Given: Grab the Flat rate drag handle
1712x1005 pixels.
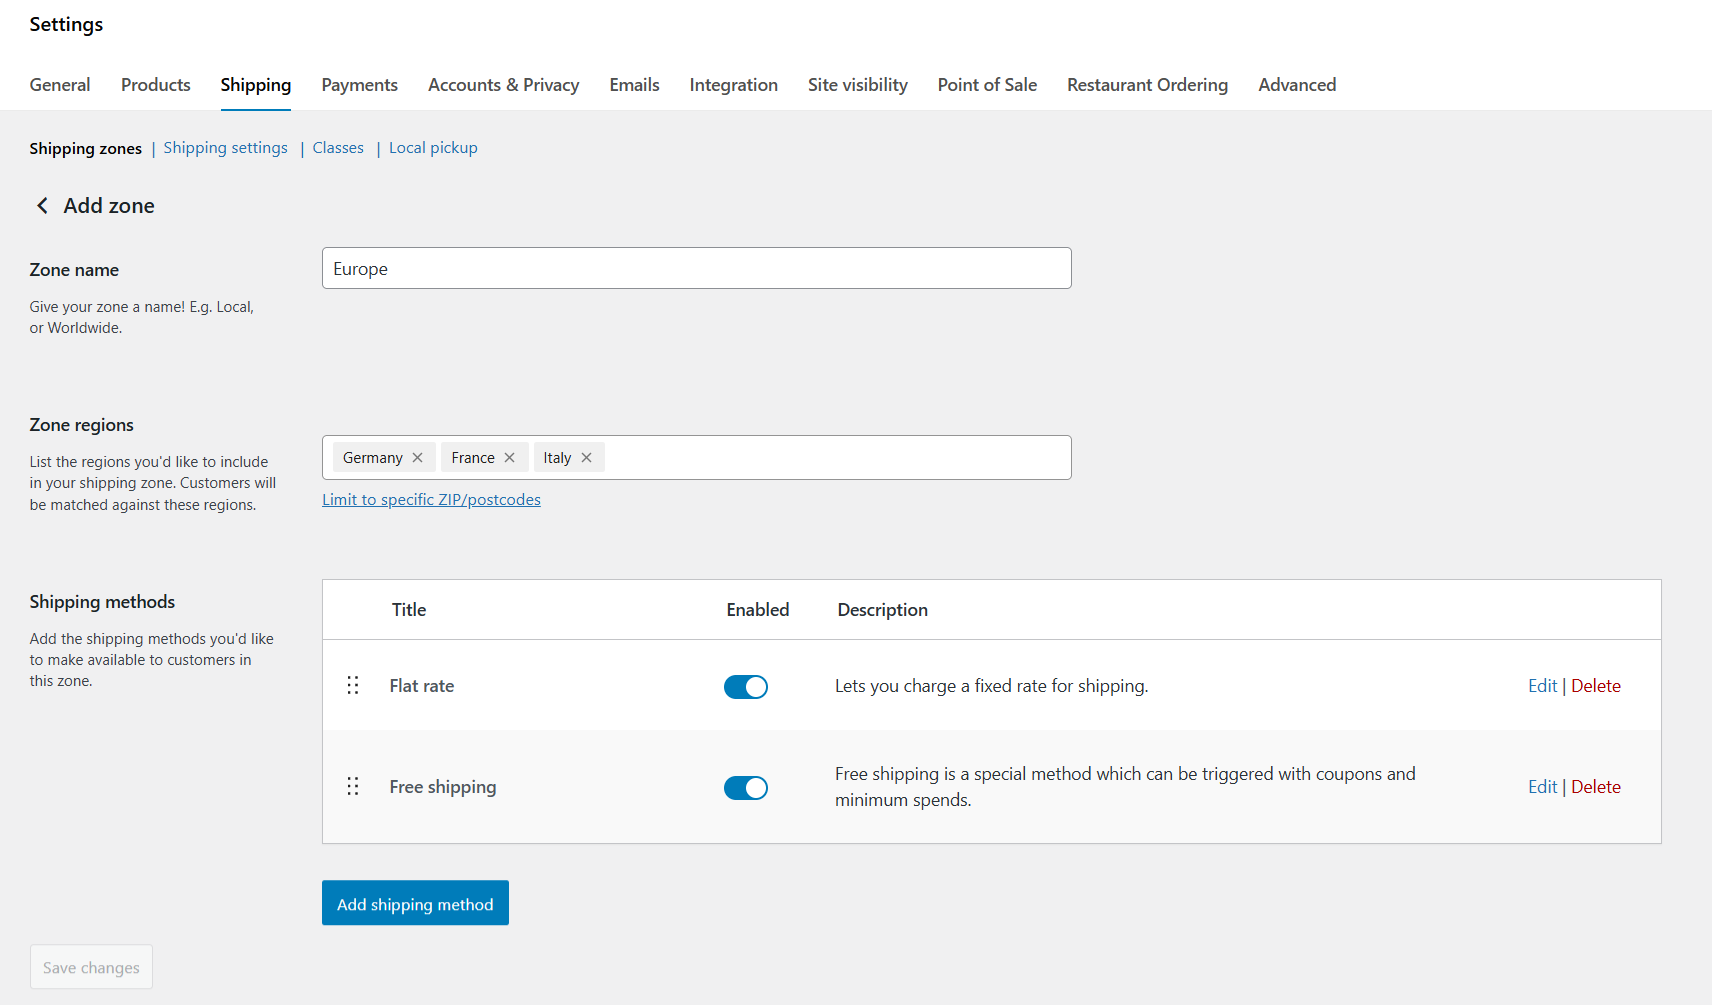Looking at the screenshot, I should tap(353, 686).
